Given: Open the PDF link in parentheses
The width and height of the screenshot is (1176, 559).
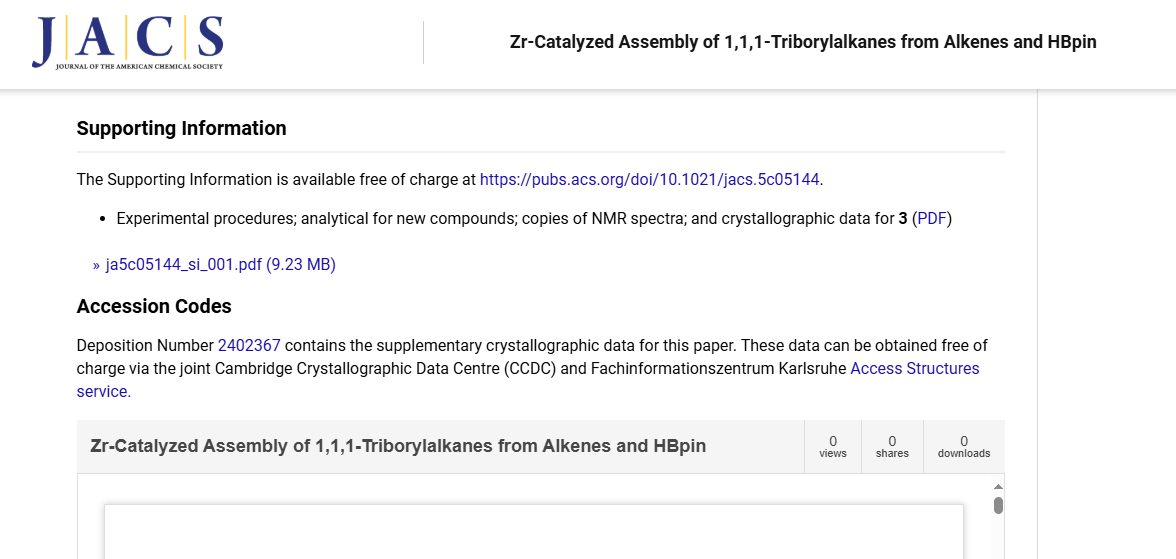Looking at the screenshot, I should click(x=932, y=219).
